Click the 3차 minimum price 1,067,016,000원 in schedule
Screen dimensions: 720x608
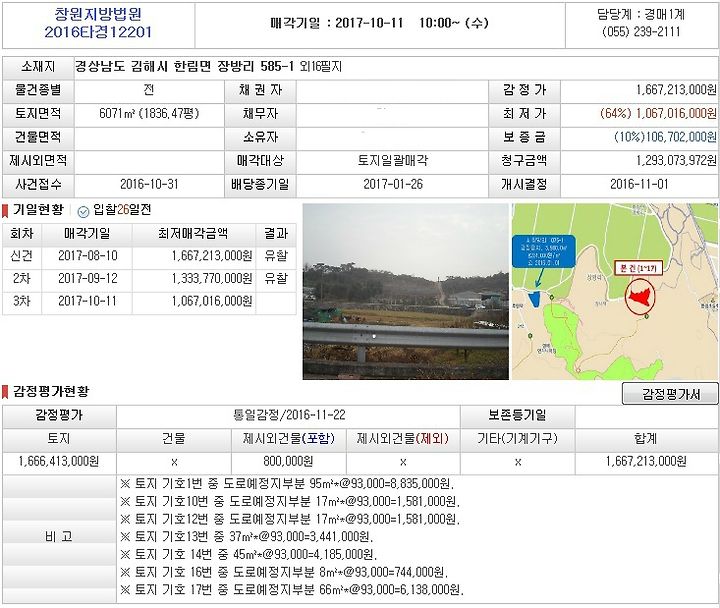[212, 301]
